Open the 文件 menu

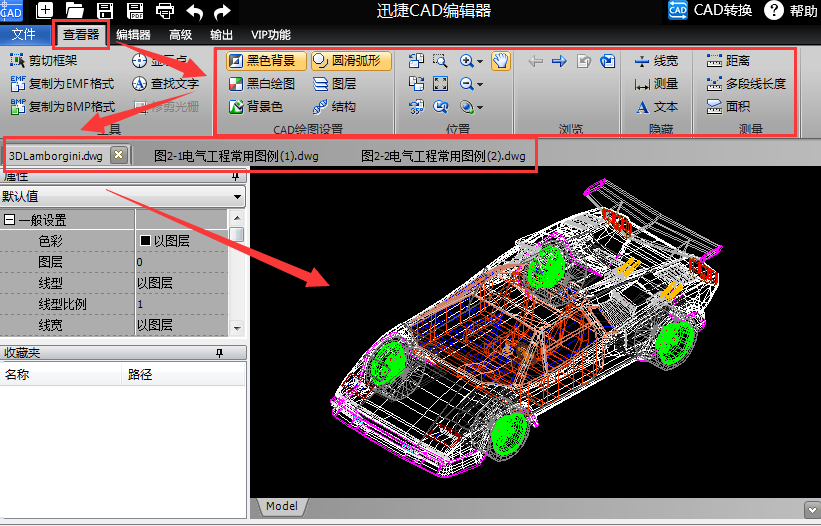point(24,35)
